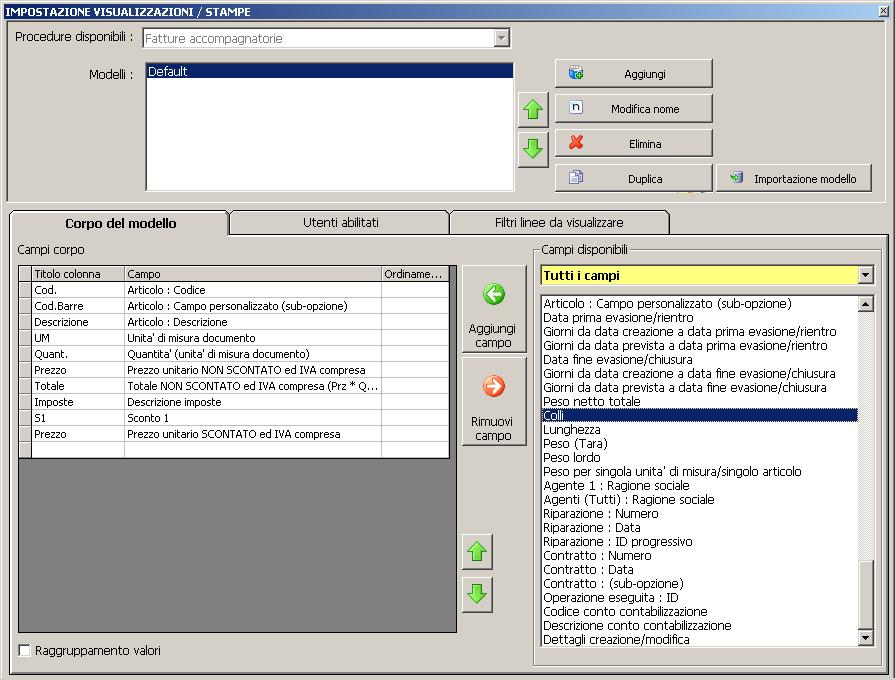Click the red right arrow Rimuovi campo icon
The width and height of the screenshot is (895, 680).
494,387
